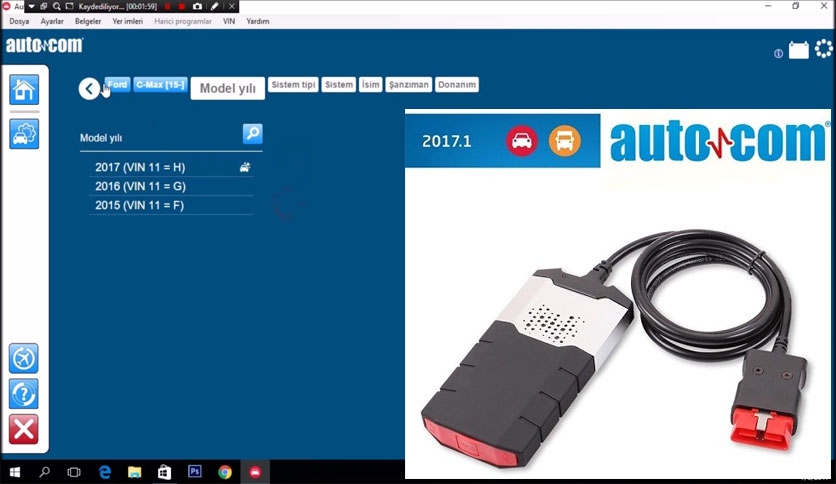Select the Sistem tipi step
The width and height of the screenshot is (836, 484).
tap(293, 84)
